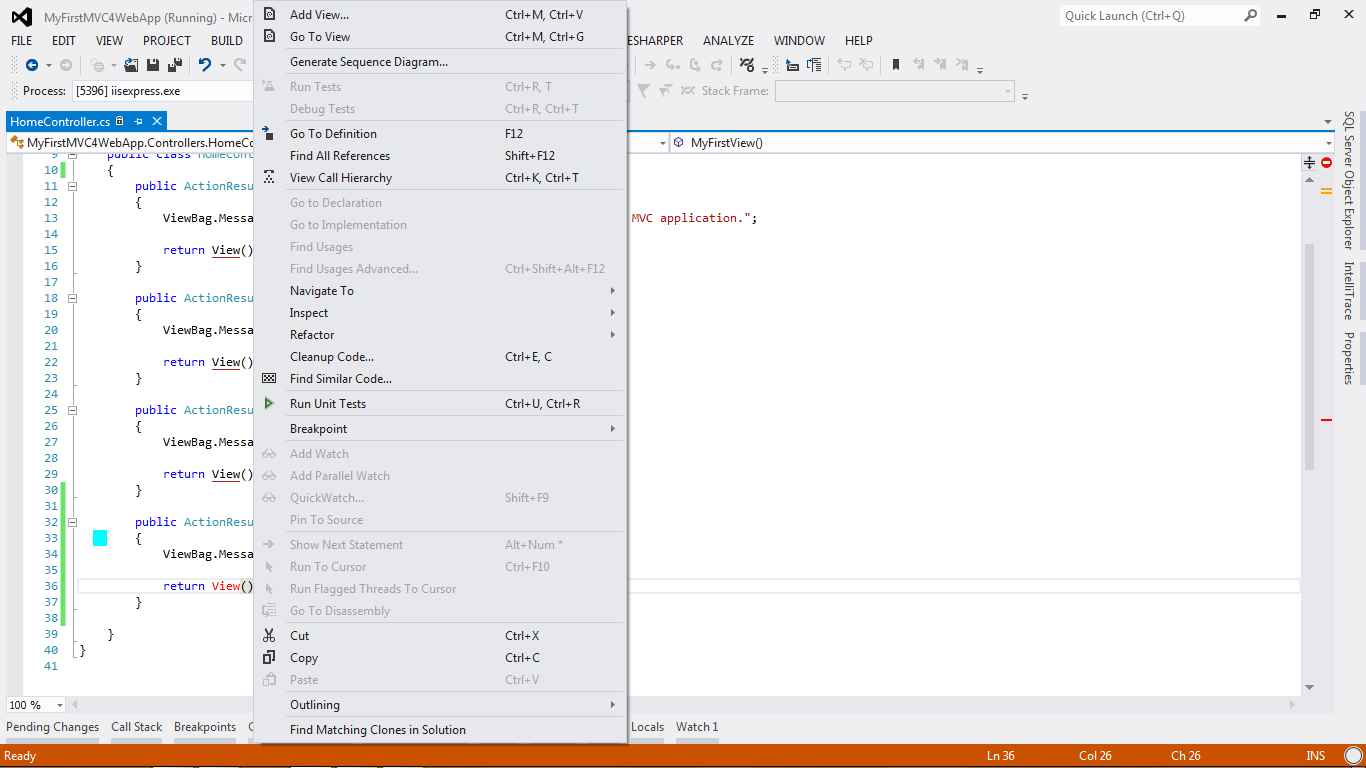This screenshot has height=768, width=1366.
Task: Switch to the Pending Changes tab
Action: [53, 727]
